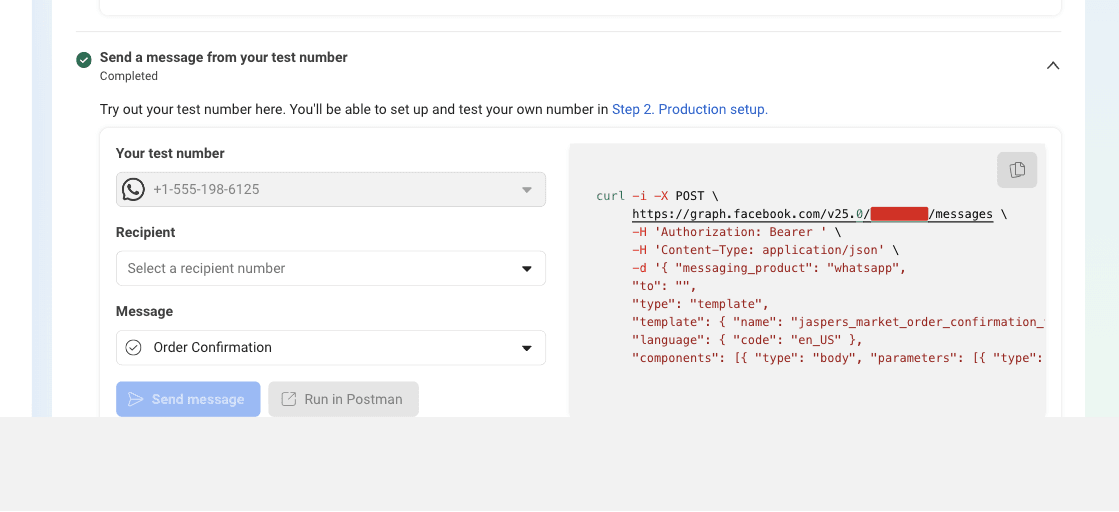Screen dimensions: 1119x512
Task: Click the Send a message heading
Action: click(223, 57)
